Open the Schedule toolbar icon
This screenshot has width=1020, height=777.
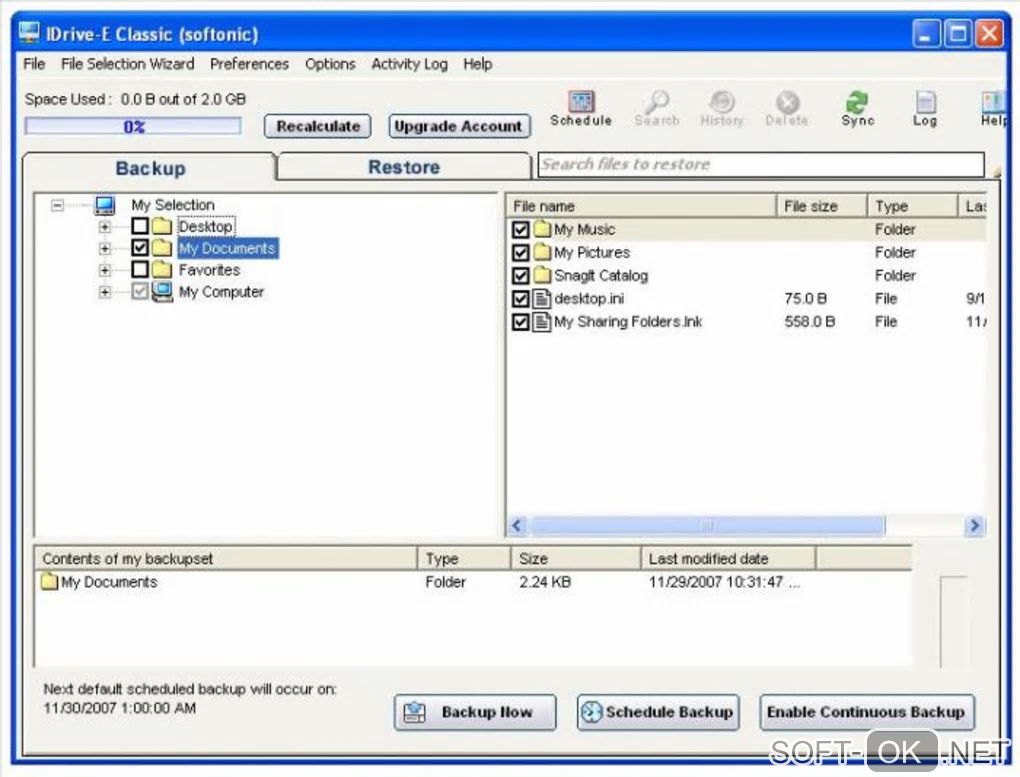[581, 109]
